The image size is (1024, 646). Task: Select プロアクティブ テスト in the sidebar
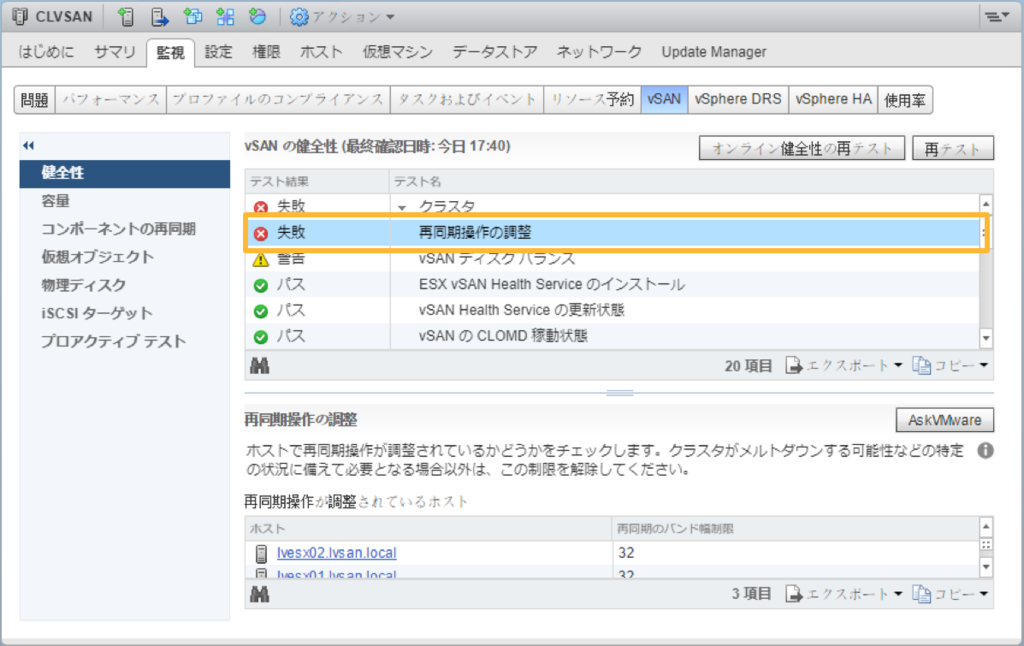pos(125,342)
